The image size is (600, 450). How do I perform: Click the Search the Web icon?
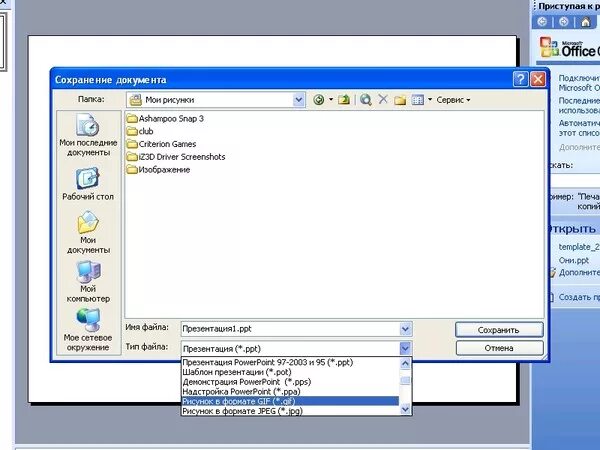(366, 100)
